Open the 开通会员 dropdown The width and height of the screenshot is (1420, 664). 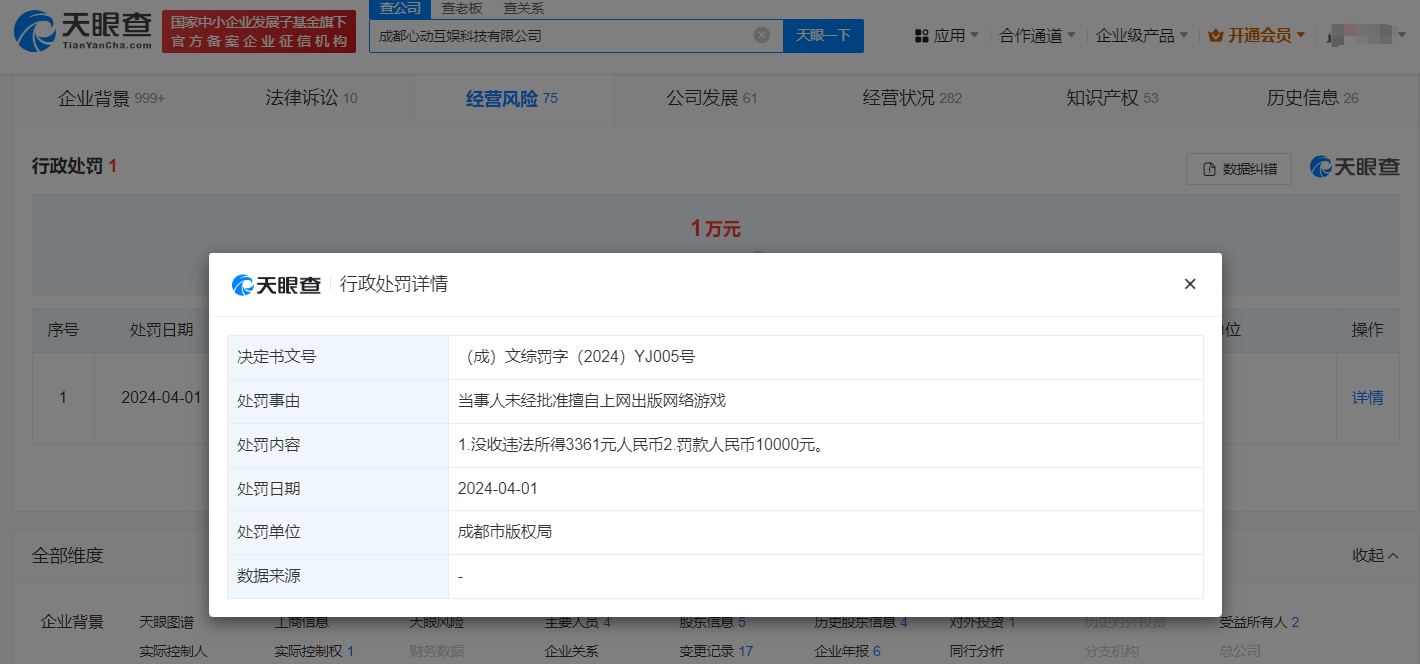click(1257, 35)
